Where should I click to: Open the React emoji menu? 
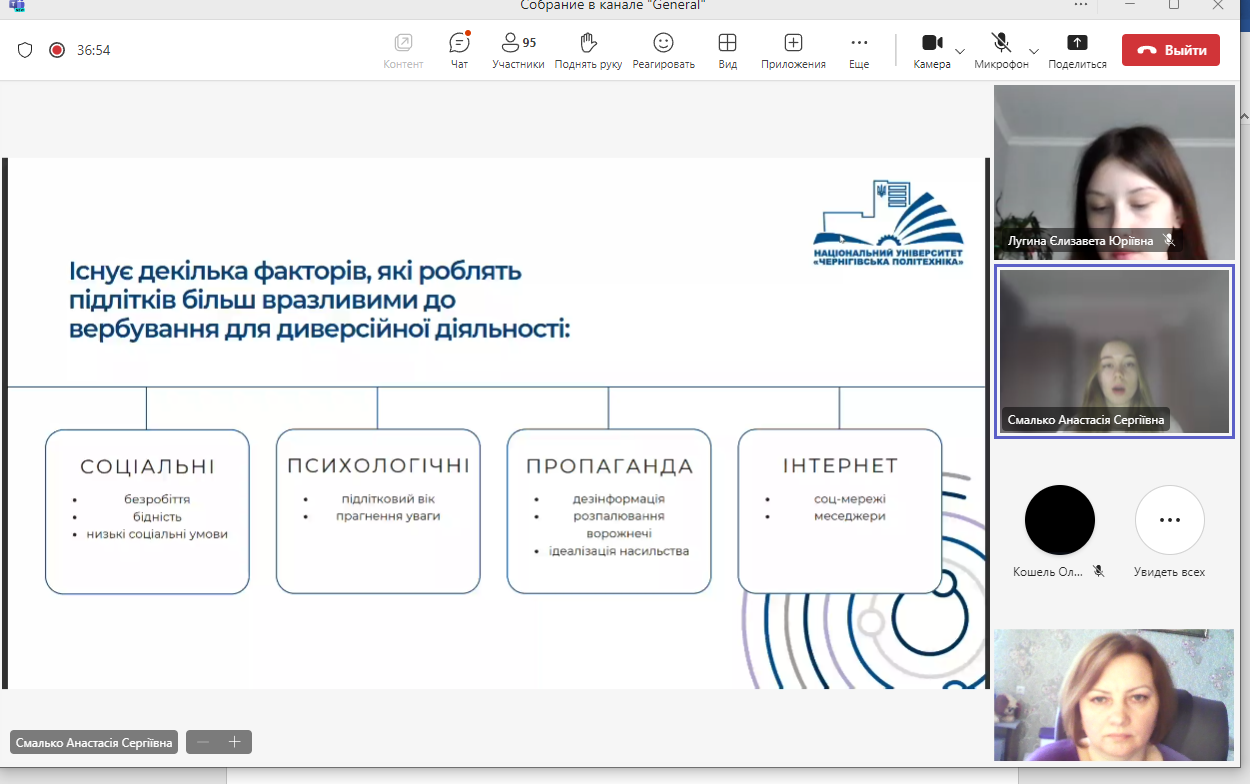pos(663,44)
